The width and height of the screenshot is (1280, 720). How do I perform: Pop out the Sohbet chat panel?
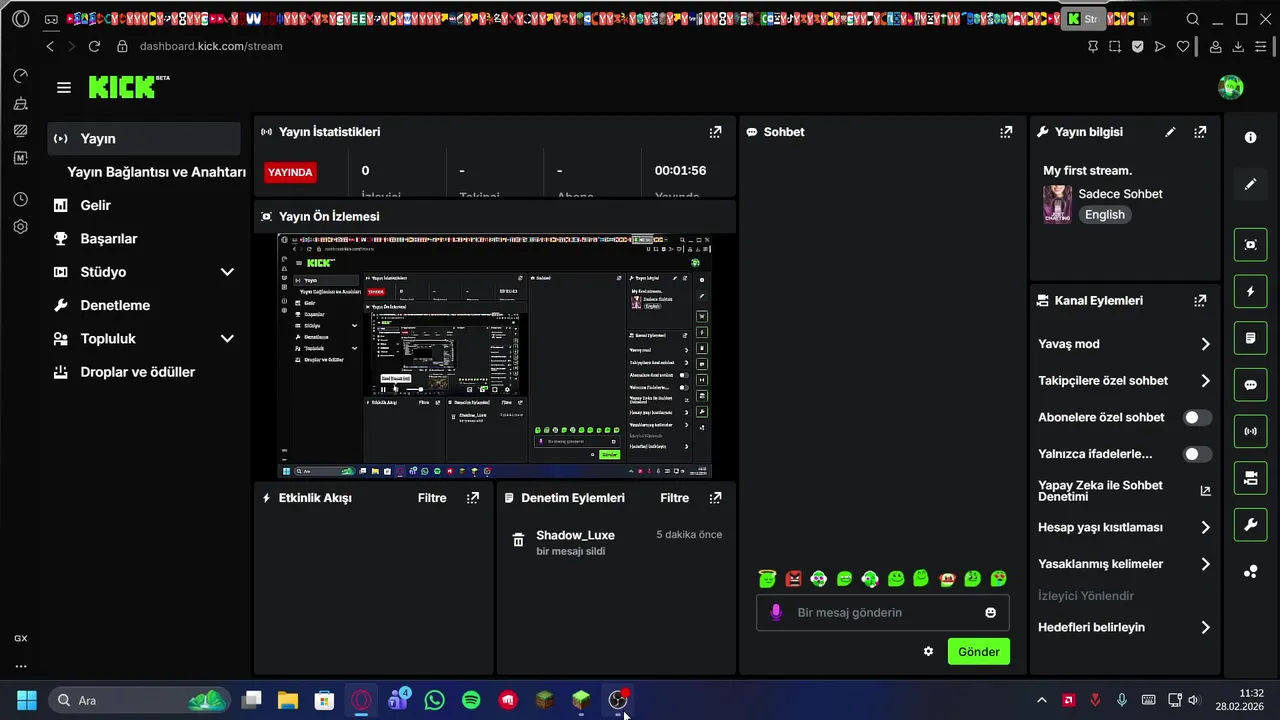[1006, 132]
